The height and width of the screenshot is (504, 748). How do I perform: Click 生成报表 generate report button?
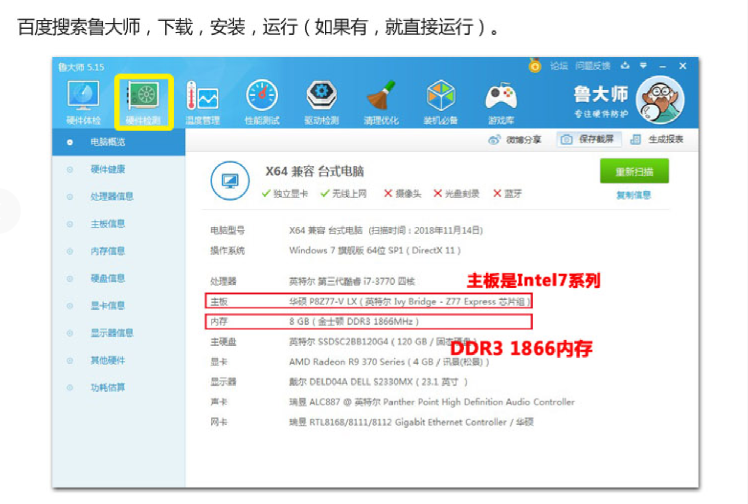coord(657,139)
